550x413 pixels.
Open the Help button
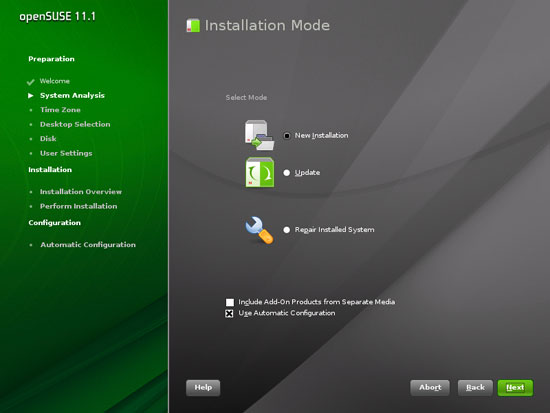tap(203, 388)
